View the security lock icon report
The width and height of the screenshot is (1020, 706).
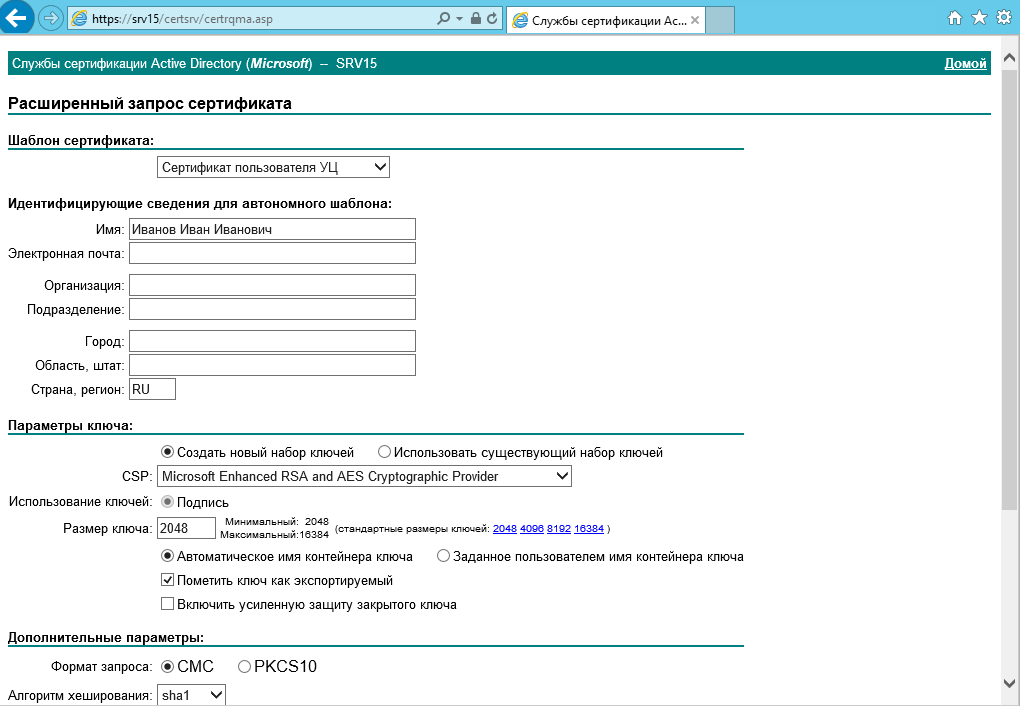coord(476,18)
